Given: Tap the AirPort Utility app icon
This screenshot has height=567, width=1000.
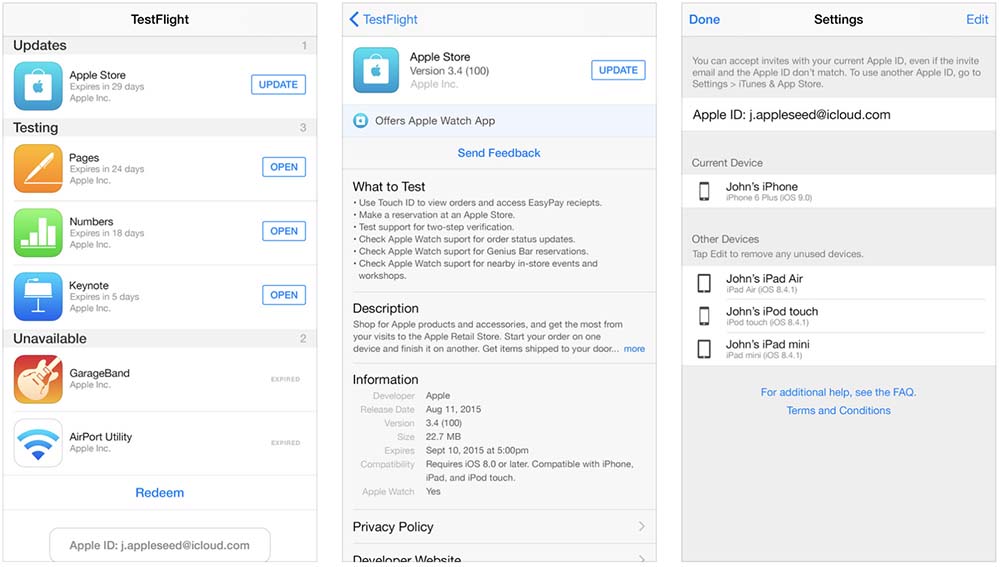Looking at the screenshot, I should [x=38, y=443].
